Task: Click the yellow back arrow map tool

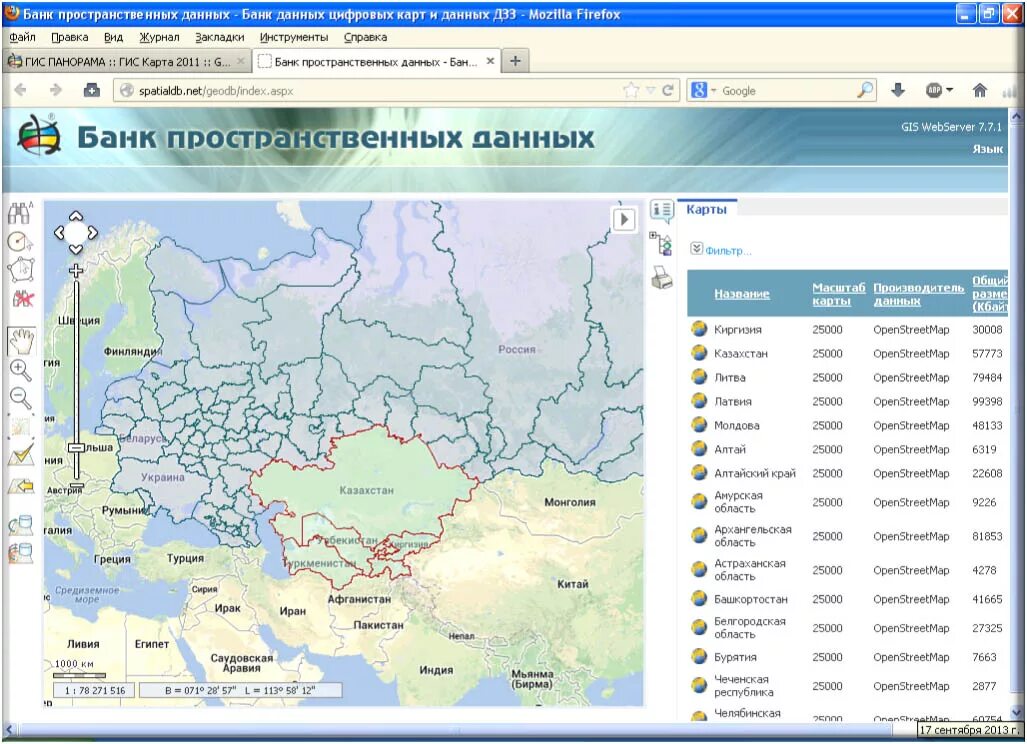Action: coord(21,485)
